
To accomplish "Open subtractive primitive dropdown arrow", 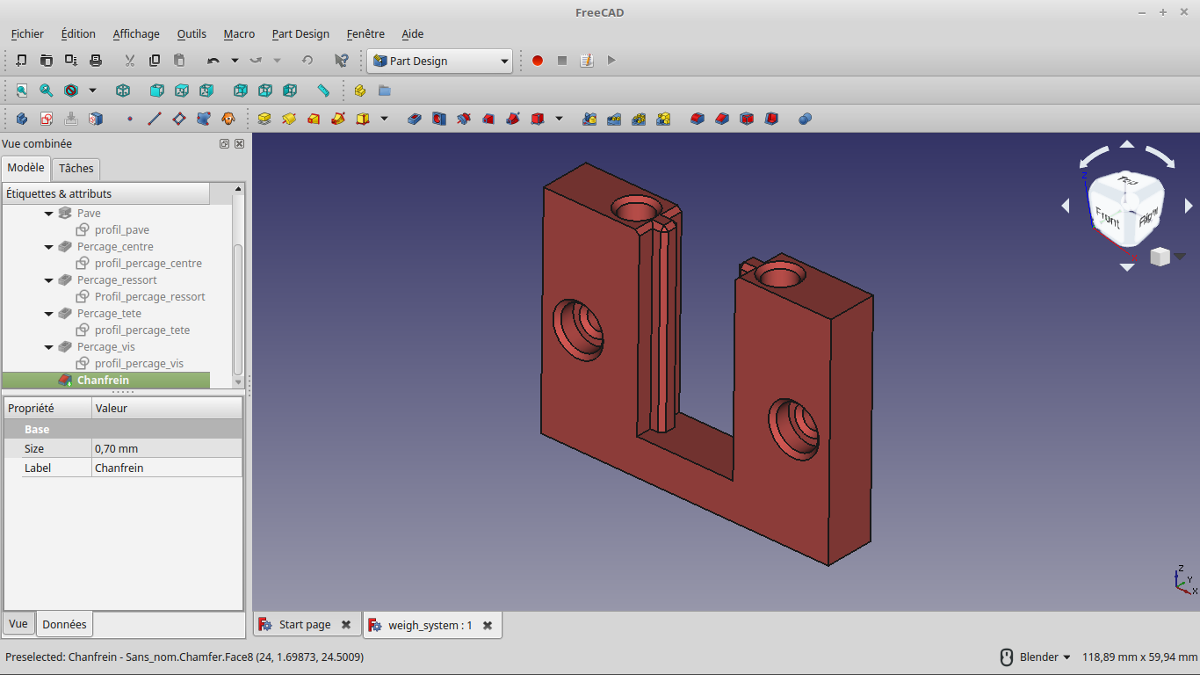I will [x=559, y=118].
